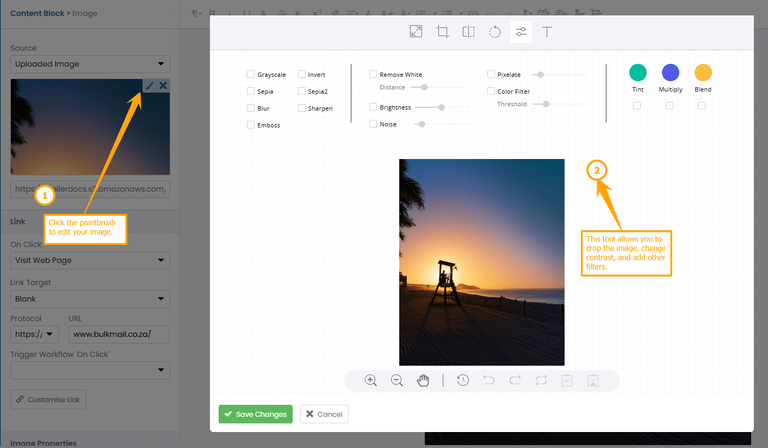Switch to the filters/adjustments sliders tool
Image resolution: width=768 pixels, height=448 pixels.
click(x=521, y=32)
